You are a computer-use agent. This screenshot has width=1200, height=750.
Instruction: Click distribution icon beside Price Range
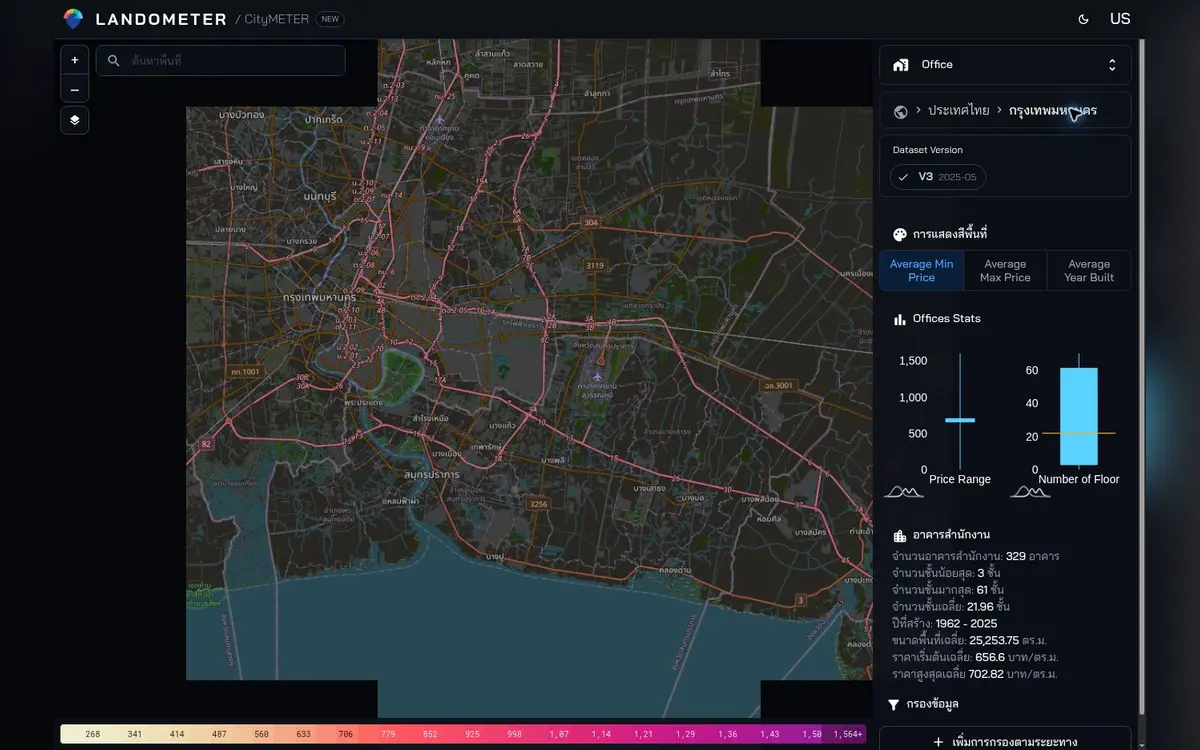tap(904, 491)
